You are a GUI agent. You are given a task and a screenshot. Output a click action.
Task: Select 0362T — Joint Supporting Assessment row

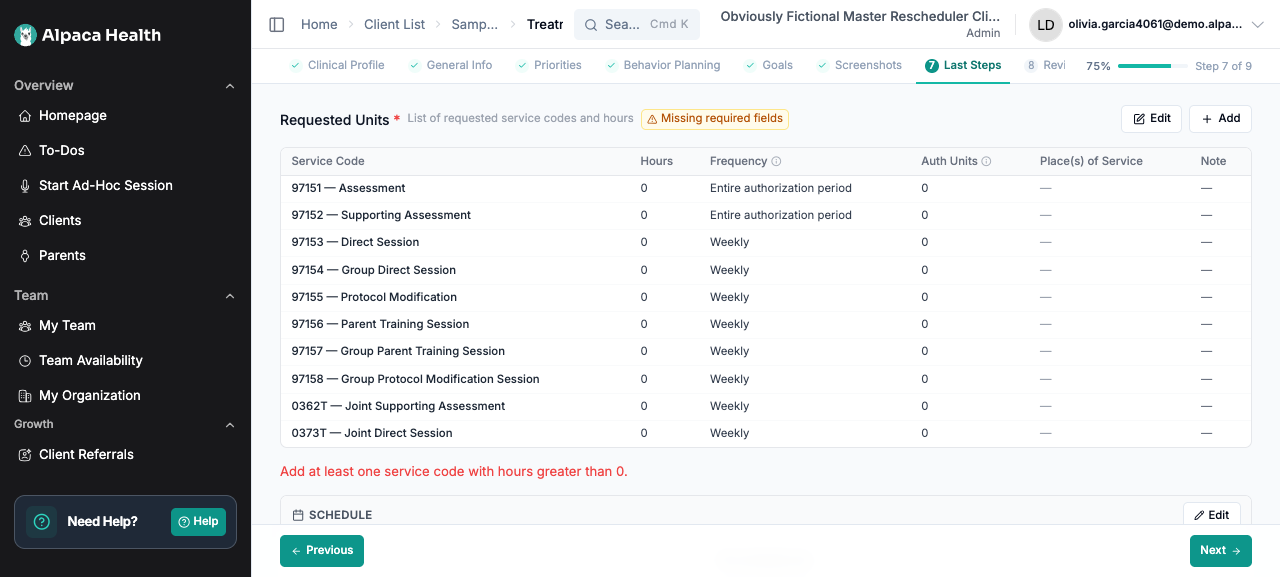[765, 407]
